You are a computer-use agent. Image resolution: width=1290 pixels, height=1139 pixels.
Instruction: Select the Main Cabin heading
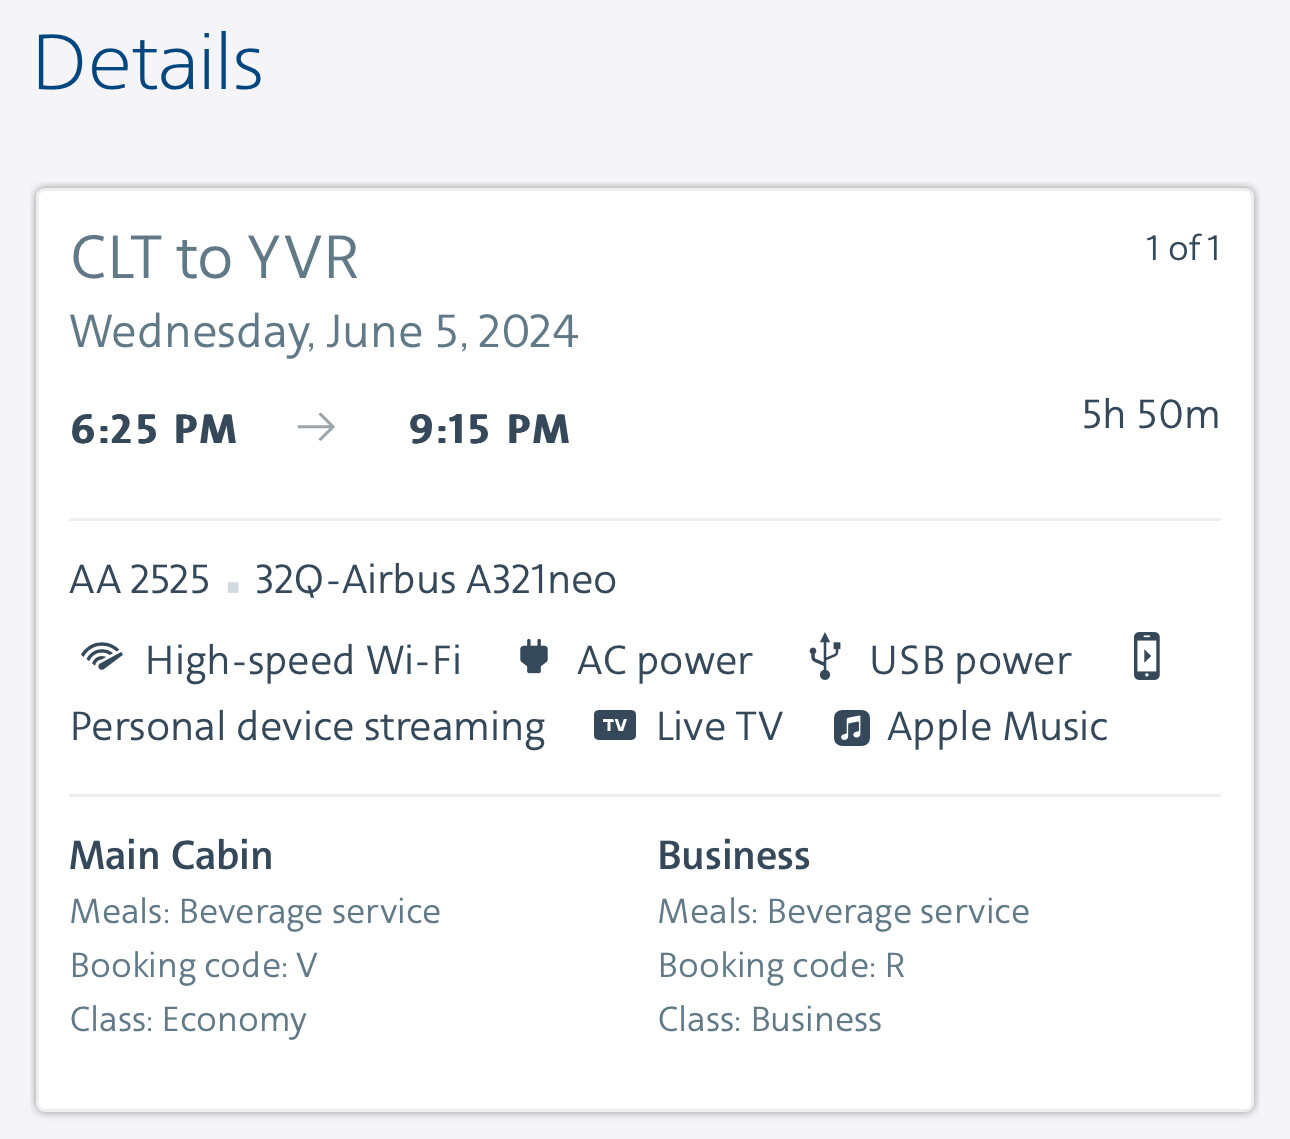[171, 856]
